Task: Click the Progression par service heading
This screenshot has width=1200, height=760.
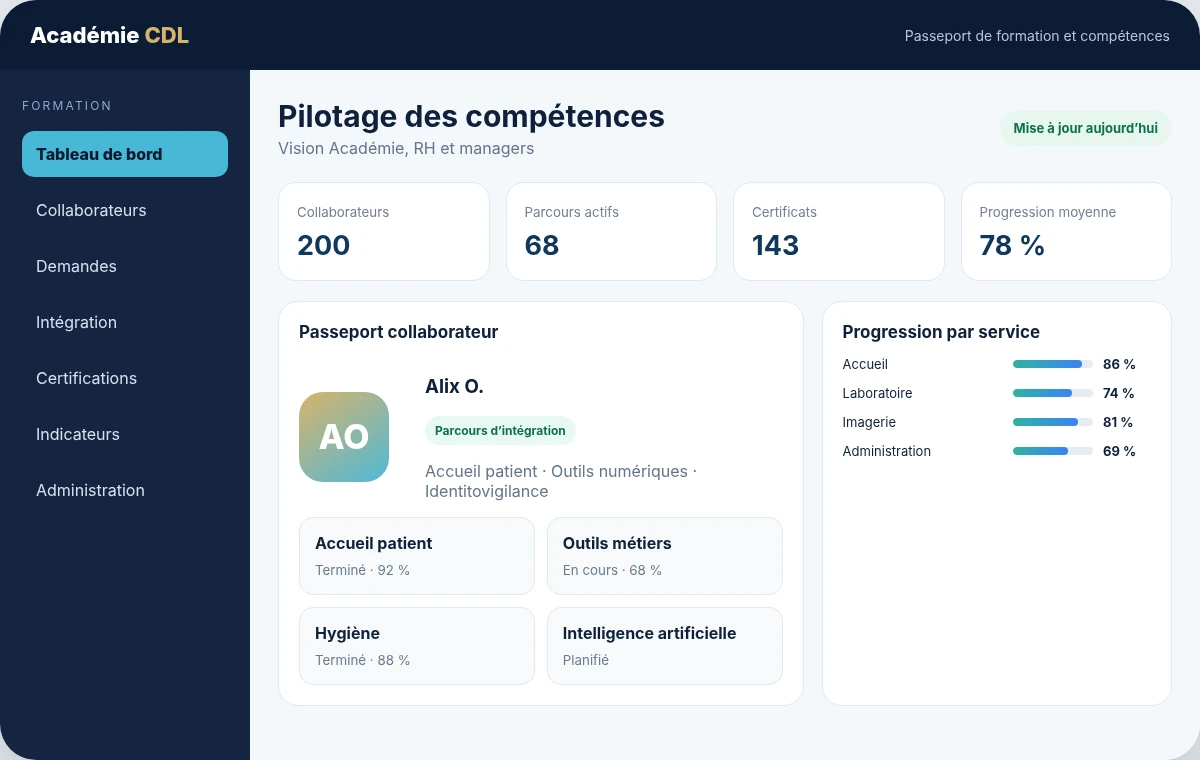Action: pyautogui.click(x=941, y=332)
